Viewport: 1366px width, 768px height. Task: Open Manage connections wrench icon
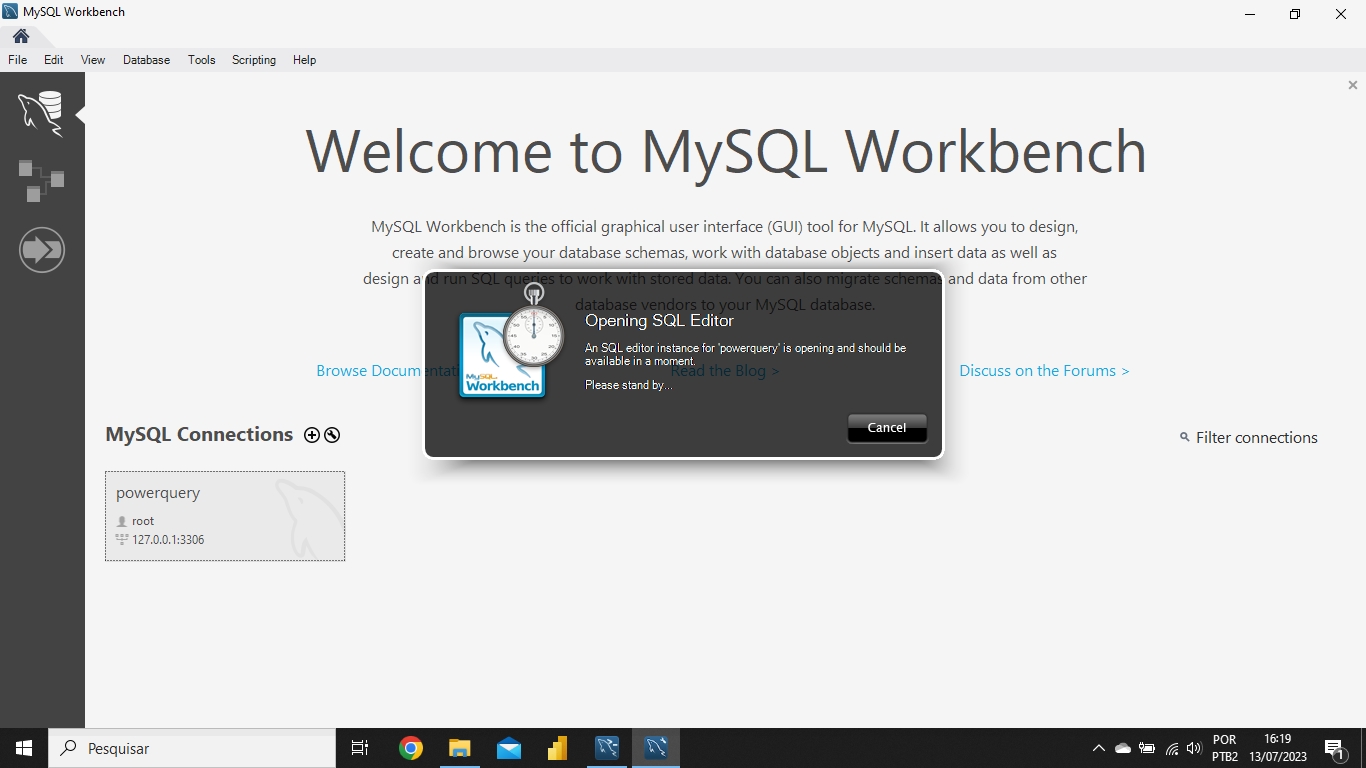tap(332, 435)
